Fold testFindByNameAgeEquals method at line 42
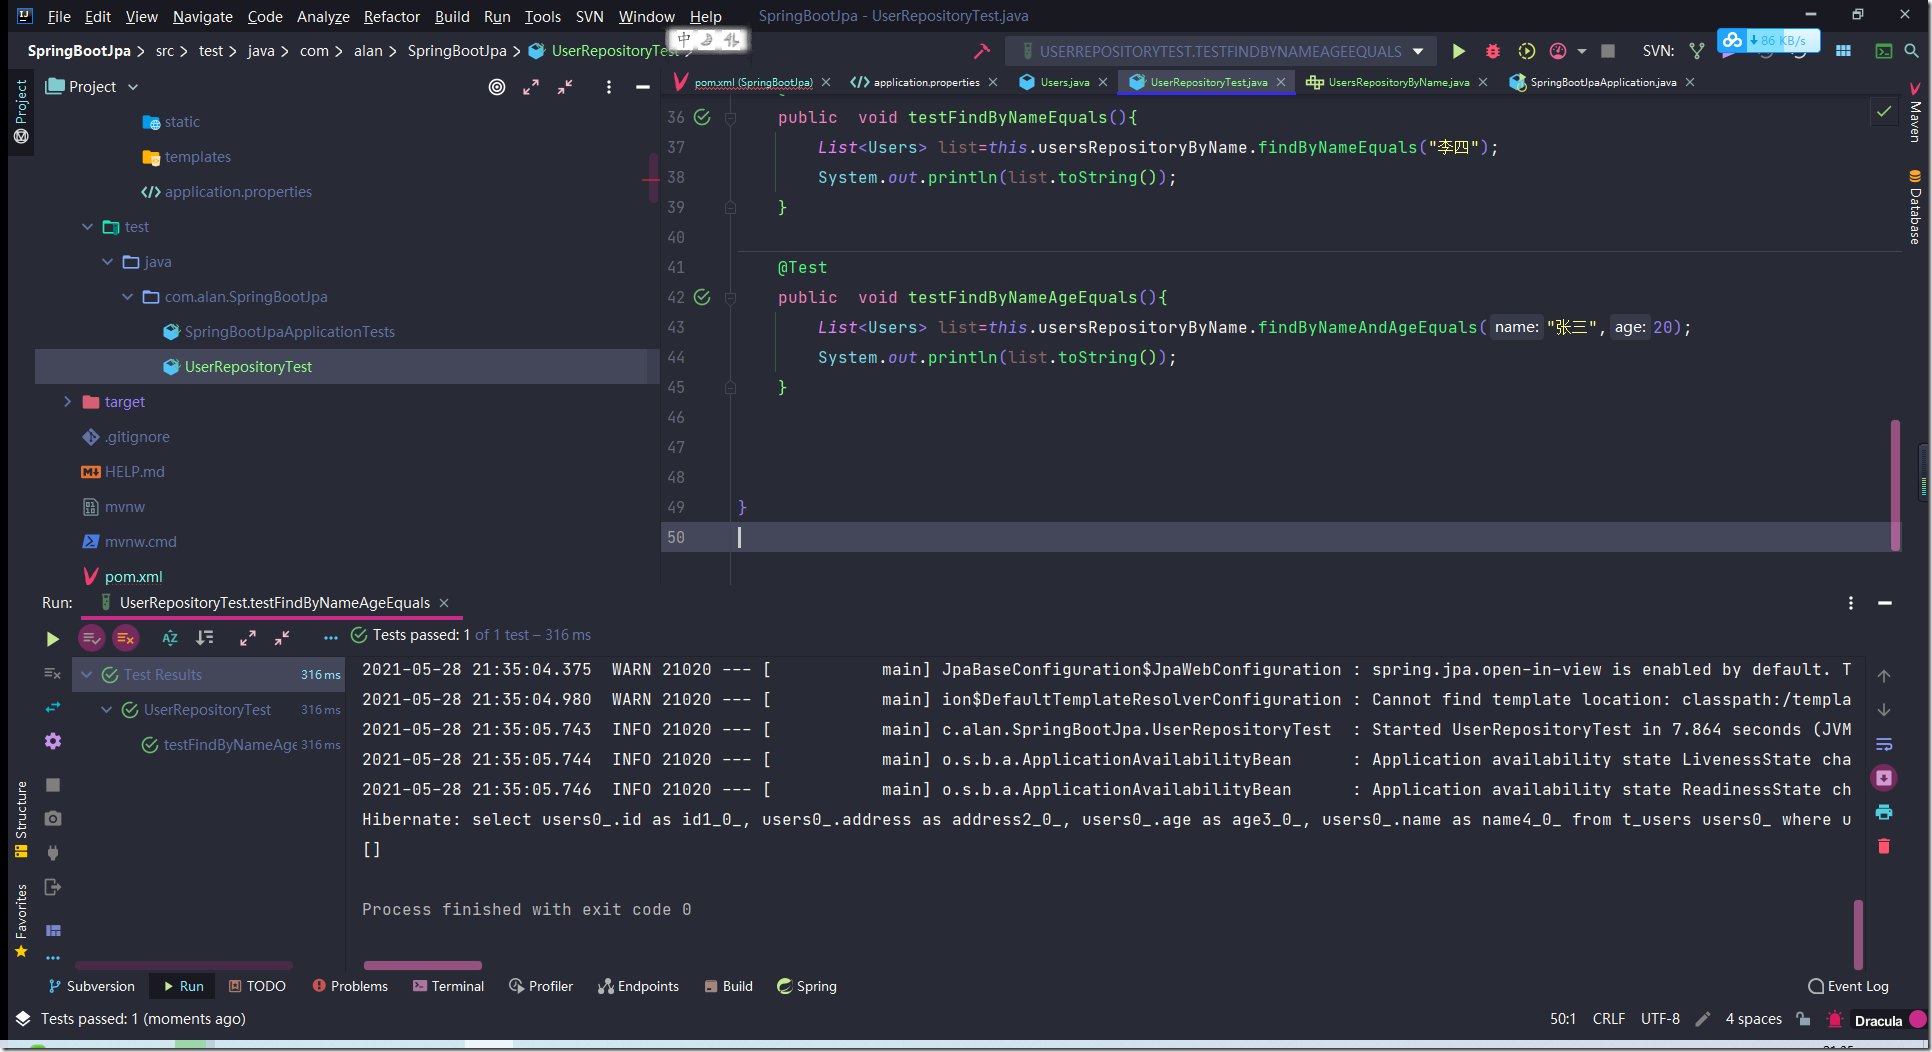 [730, 298]
